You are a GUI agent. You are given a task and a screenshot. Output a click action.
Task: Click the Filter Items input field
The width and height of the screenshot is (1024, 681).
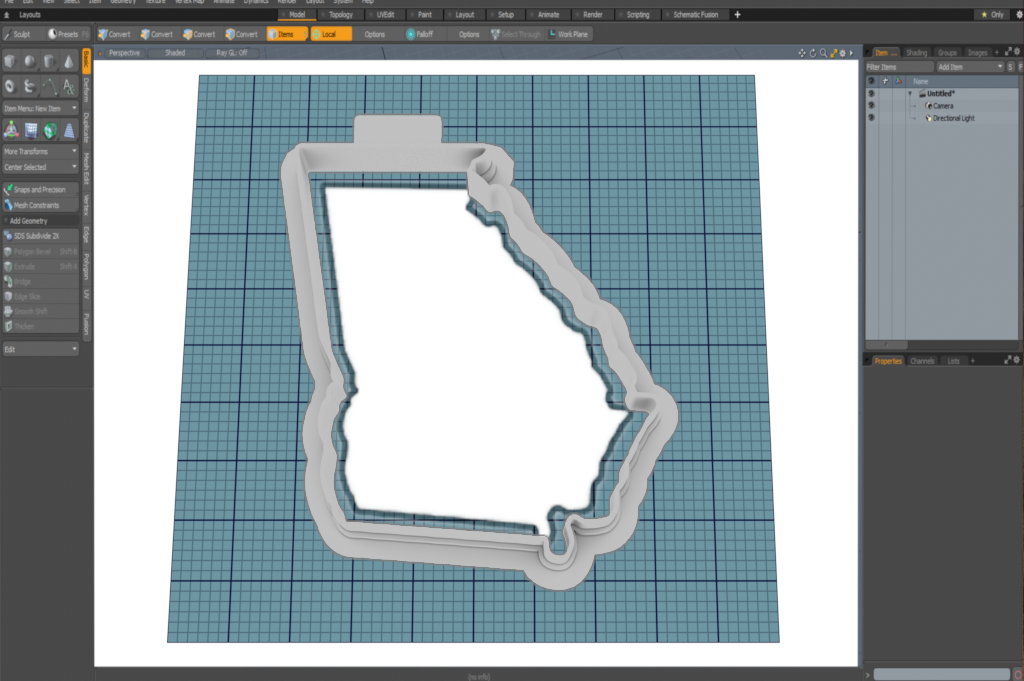click(x=900, y=67)
